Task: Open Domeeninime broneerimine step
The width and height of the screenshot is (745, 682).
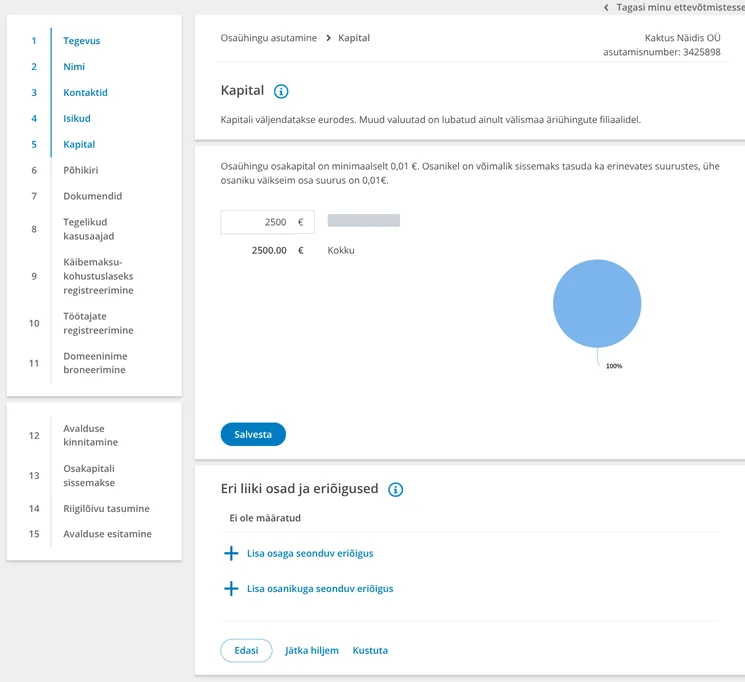Action: point(96,363)
